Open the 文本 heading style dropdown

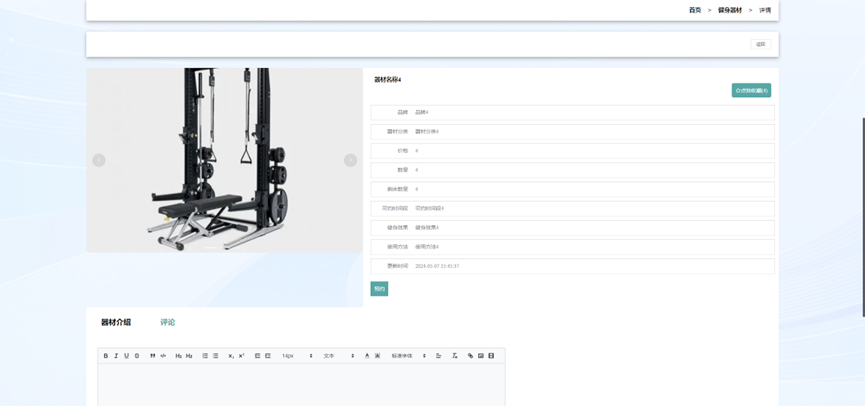click(339, 356)
